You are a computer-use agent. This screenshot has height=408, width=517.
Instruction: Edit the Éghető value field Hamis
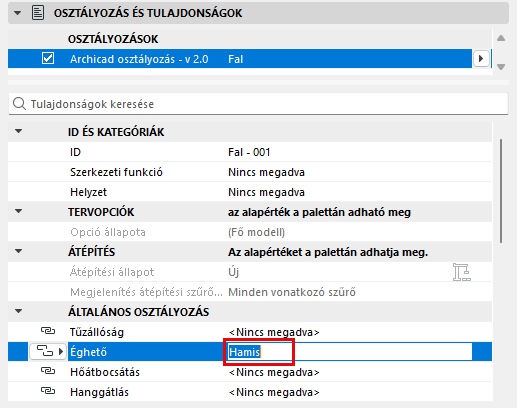tap(350, 352)
